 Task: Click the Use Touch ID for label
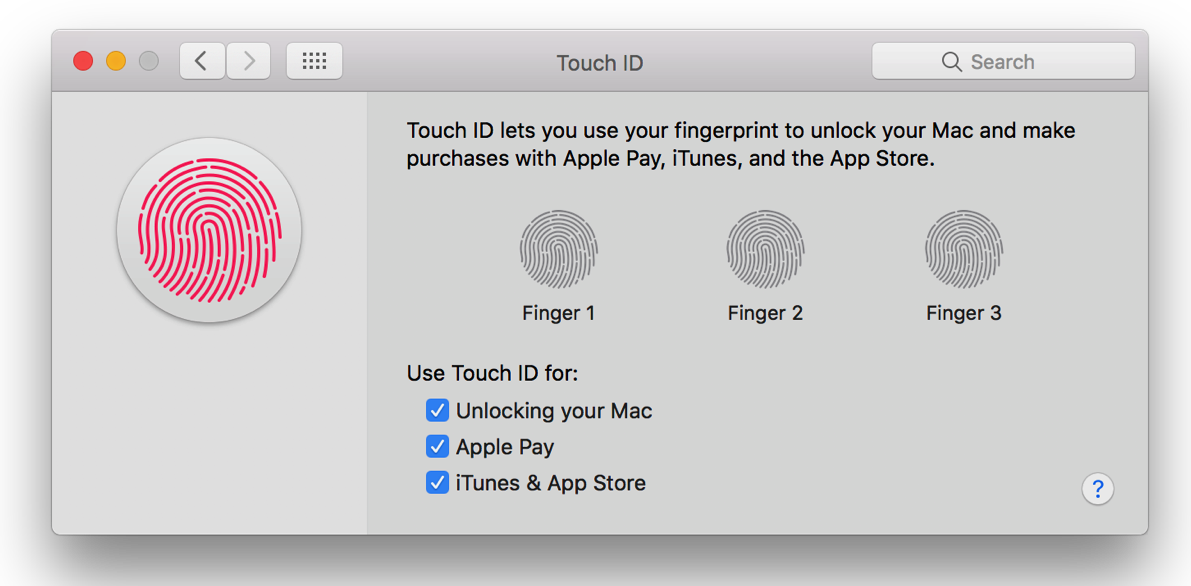(492, 372)
